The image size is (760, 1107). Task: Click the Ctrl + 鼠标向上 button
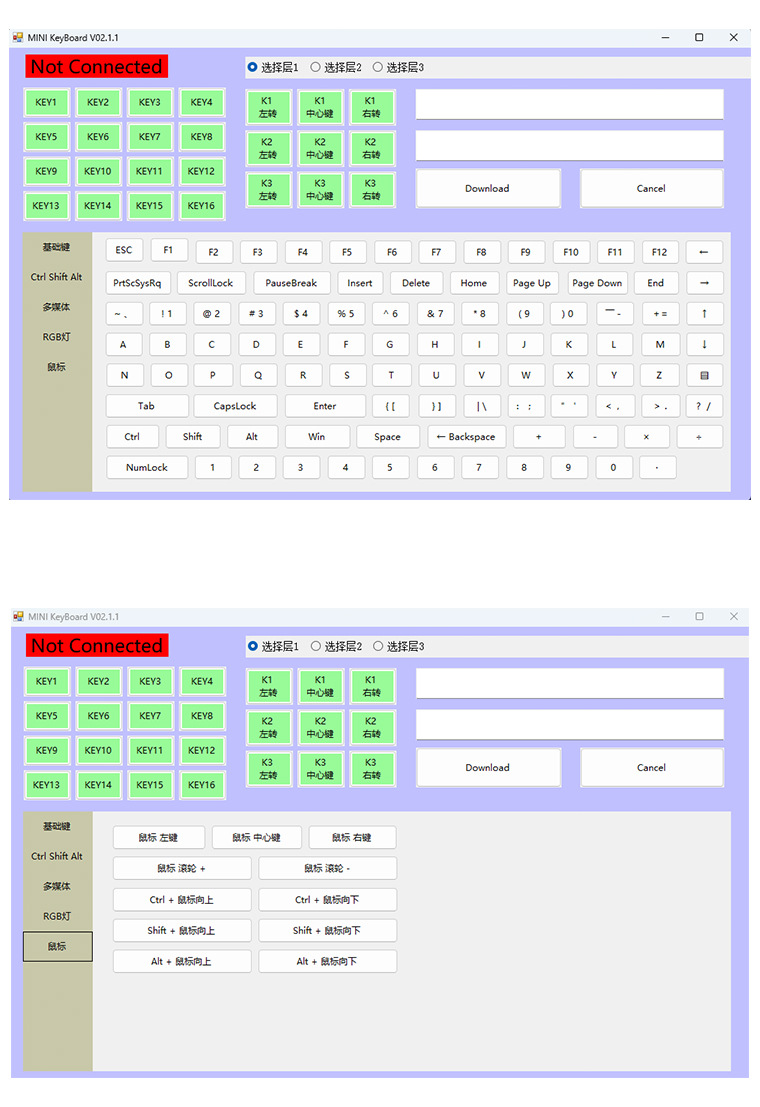click(182, 899)
